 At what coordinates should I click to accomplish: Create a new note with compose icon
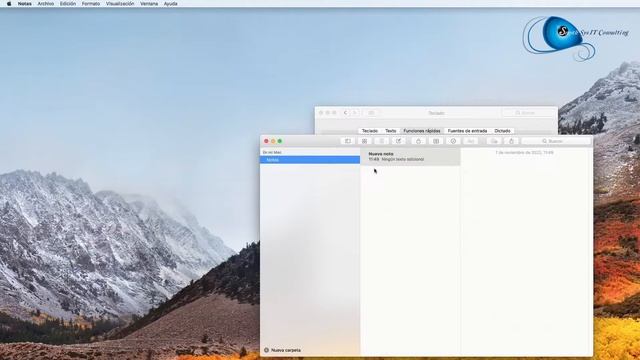398,141
